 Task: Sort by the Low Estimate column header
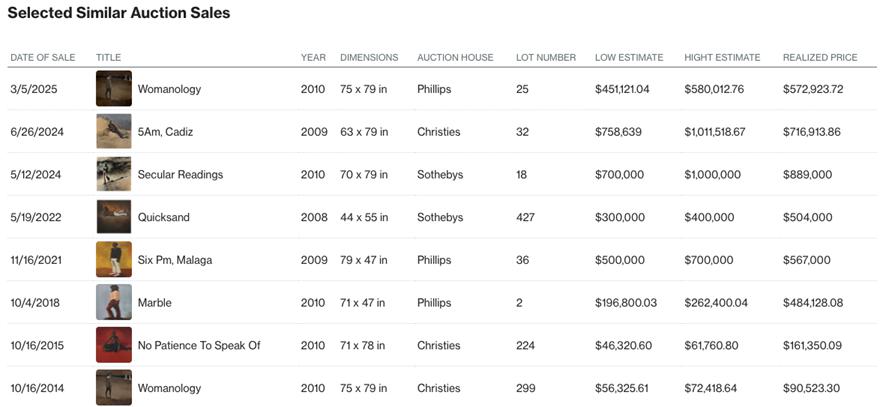pos(629,57)
